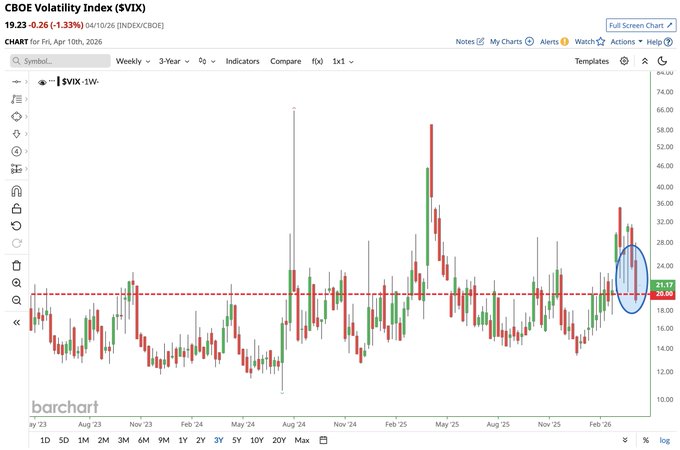Open the Help link
680x450 pixels.
659,42
